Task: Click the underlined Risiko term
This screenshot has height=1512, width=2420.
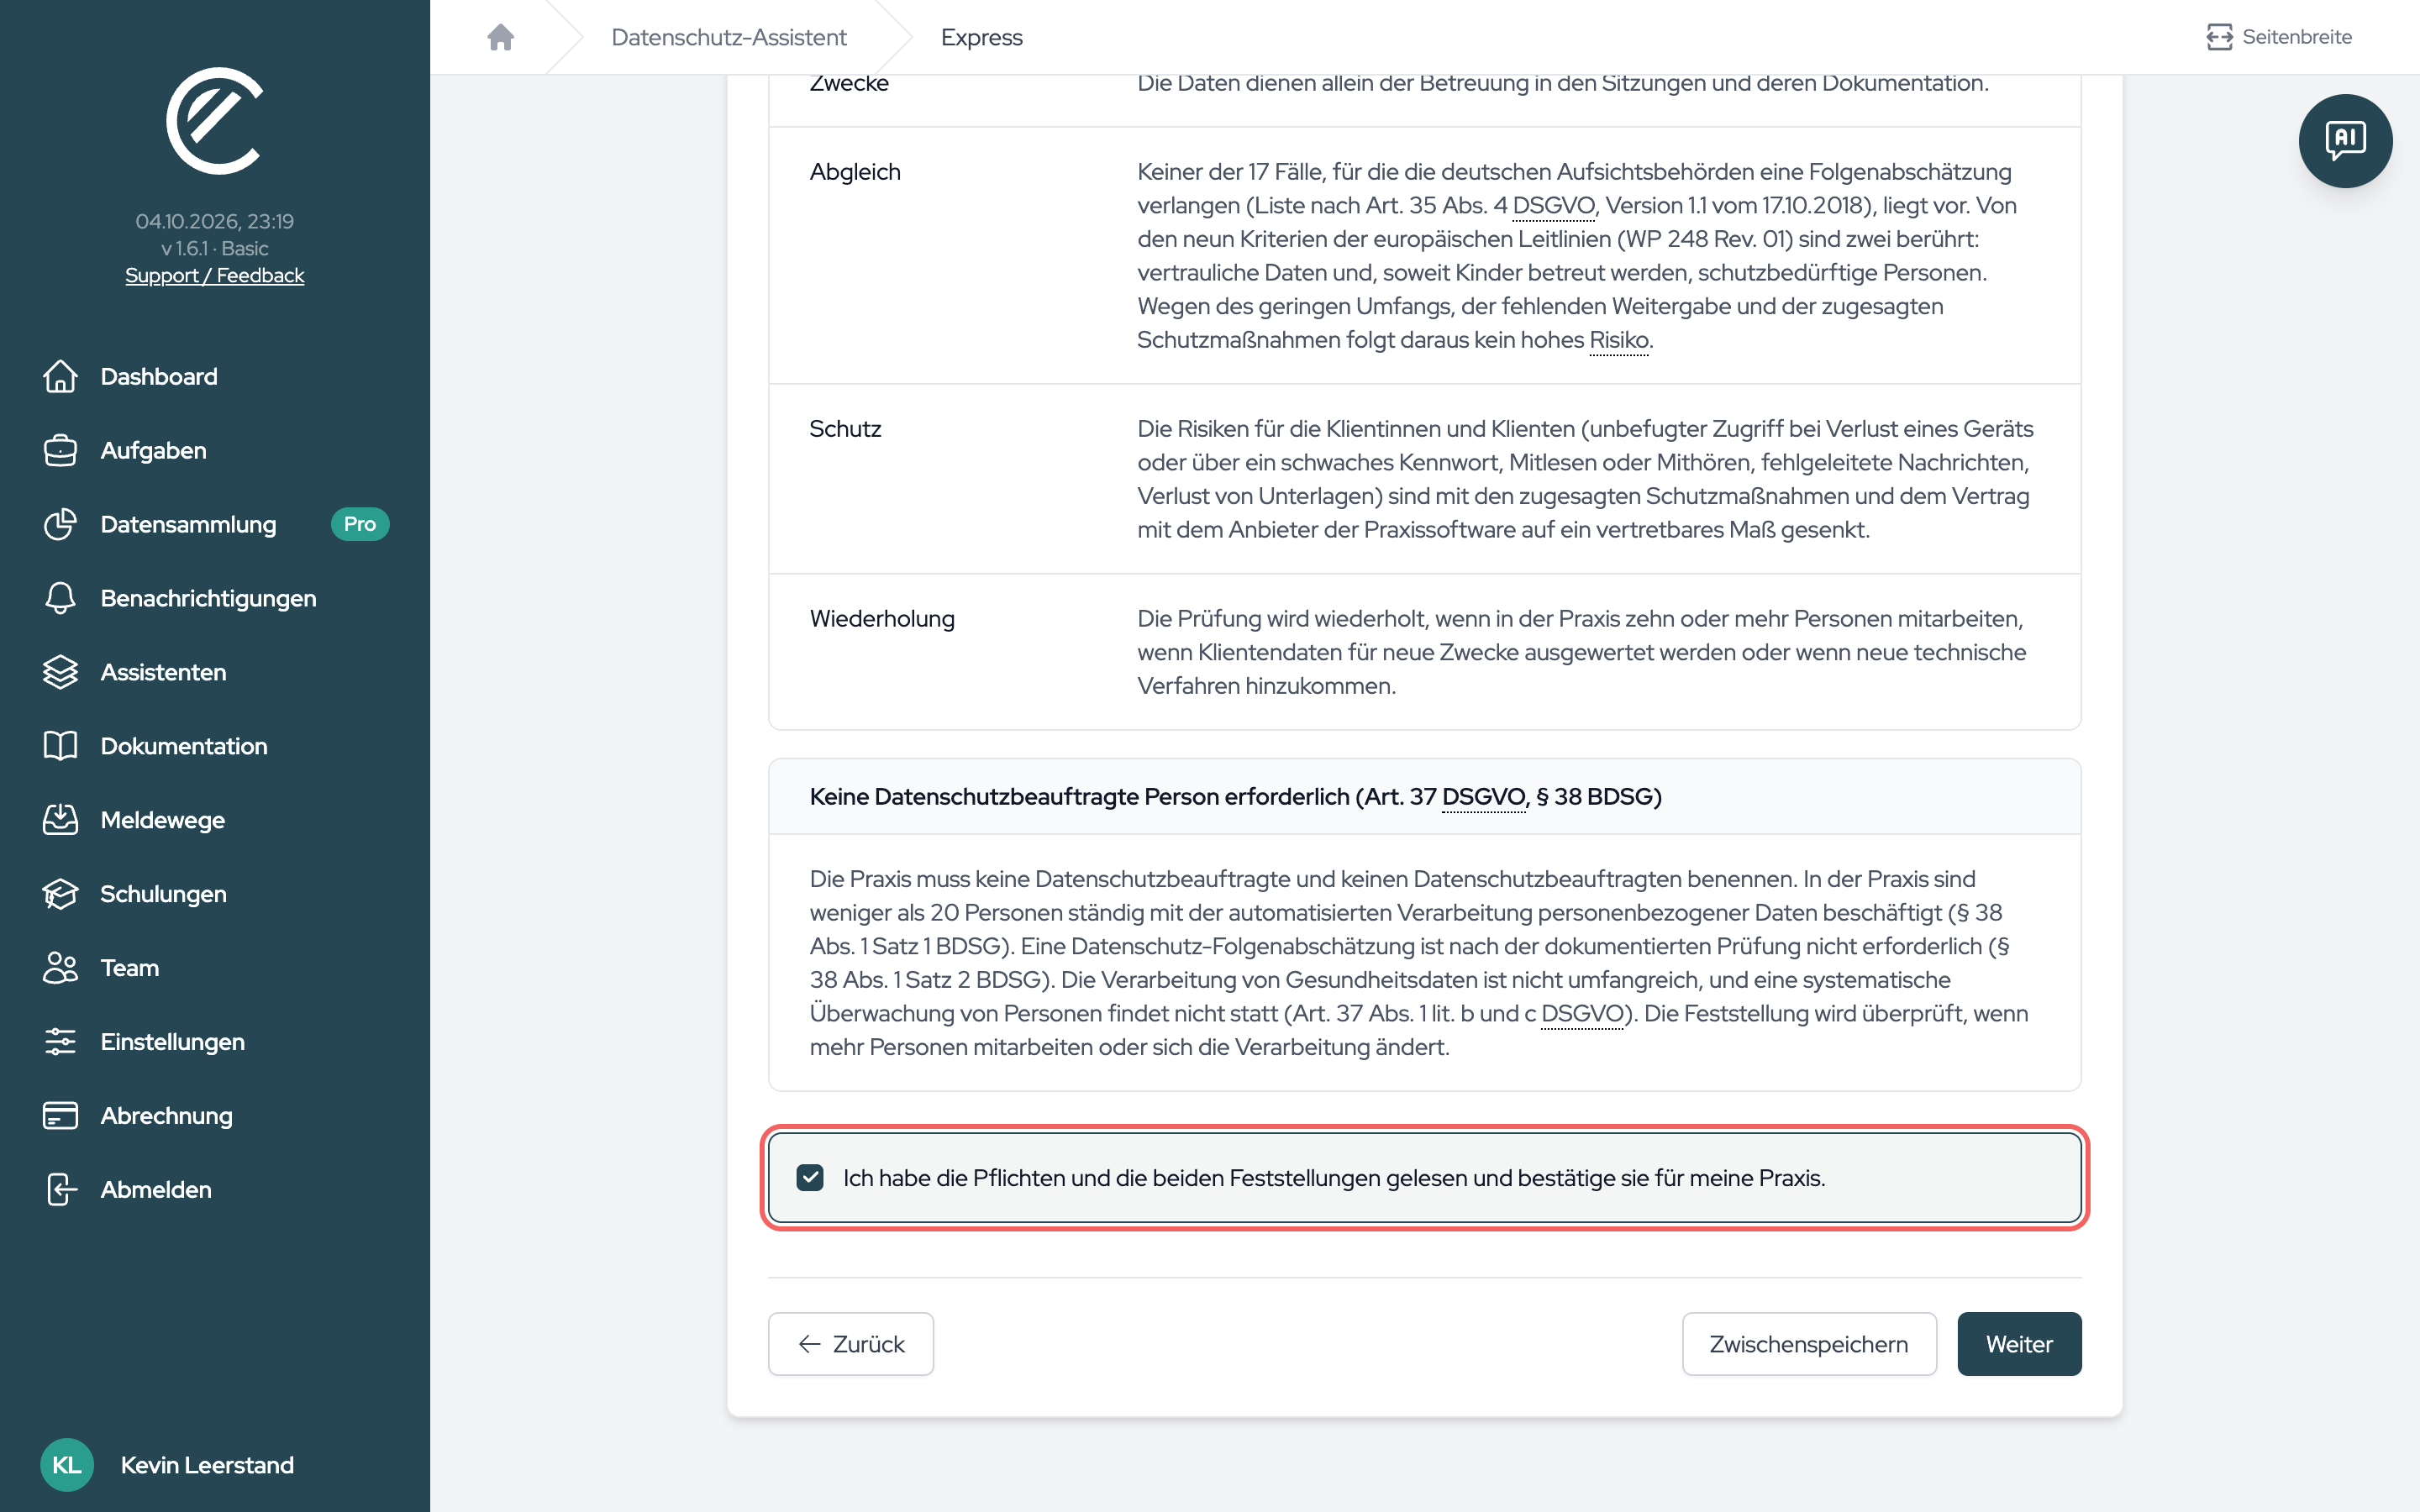Action: (1619, 340)
